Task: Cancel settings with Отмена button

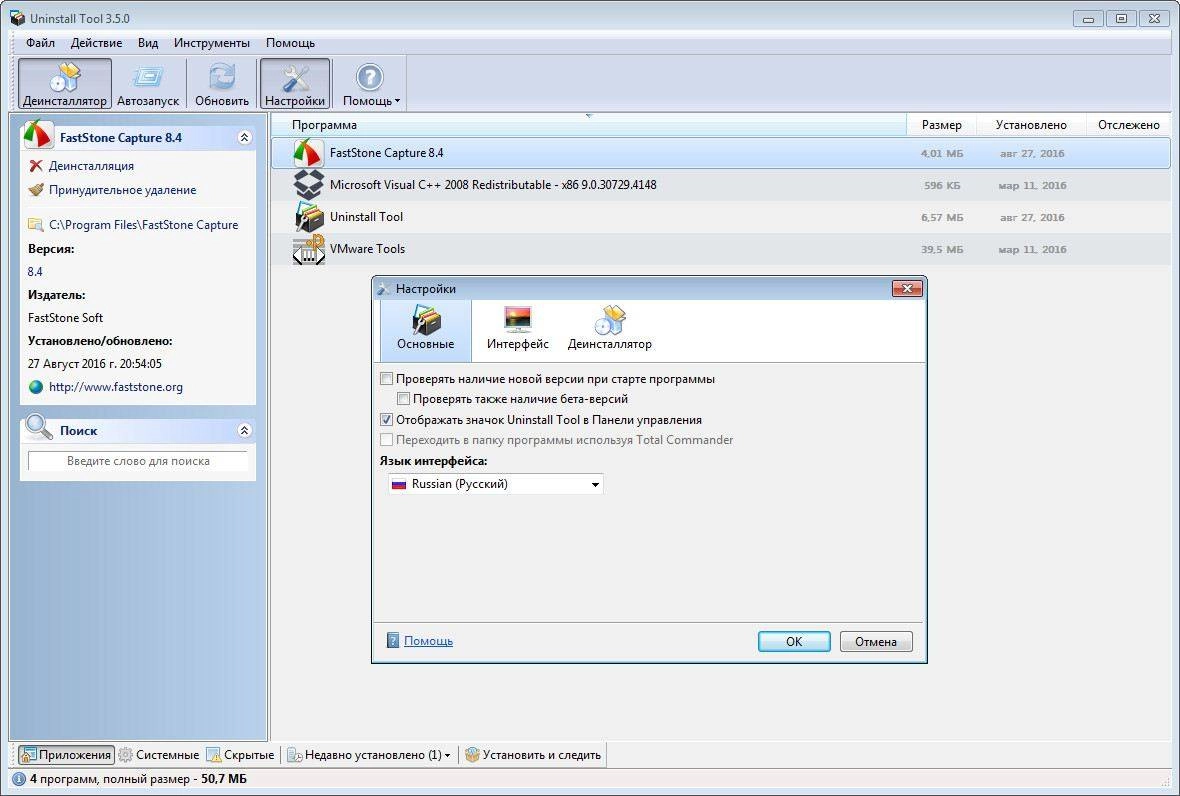Action: point(876,641)
